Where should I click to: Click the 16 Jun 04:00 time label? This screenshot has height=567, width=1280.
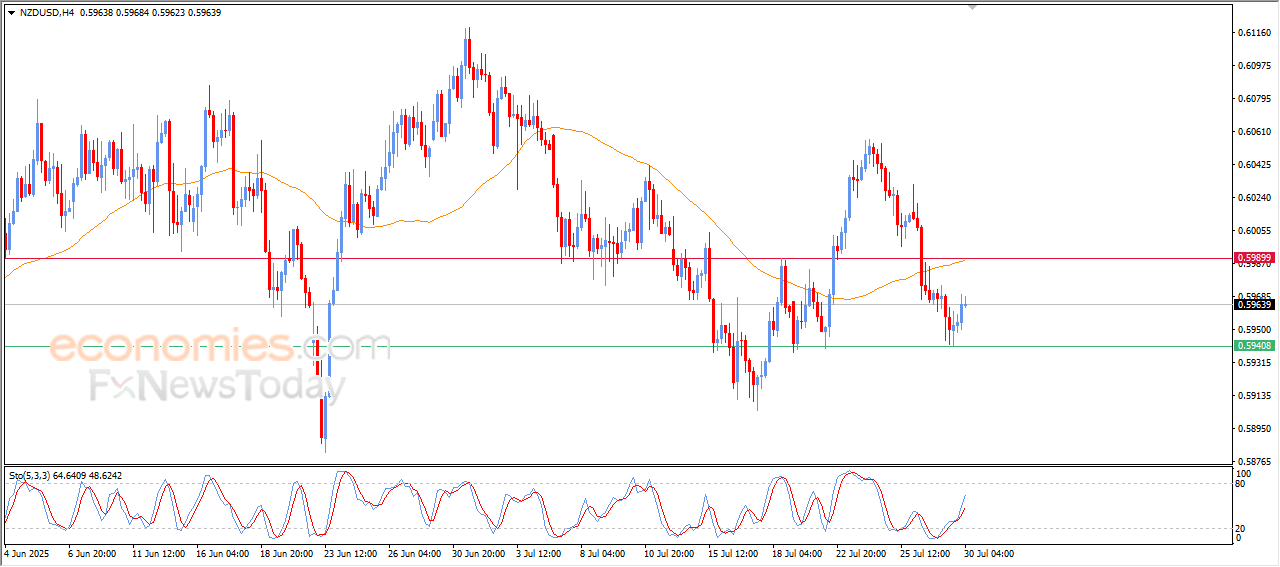[221, 553]
